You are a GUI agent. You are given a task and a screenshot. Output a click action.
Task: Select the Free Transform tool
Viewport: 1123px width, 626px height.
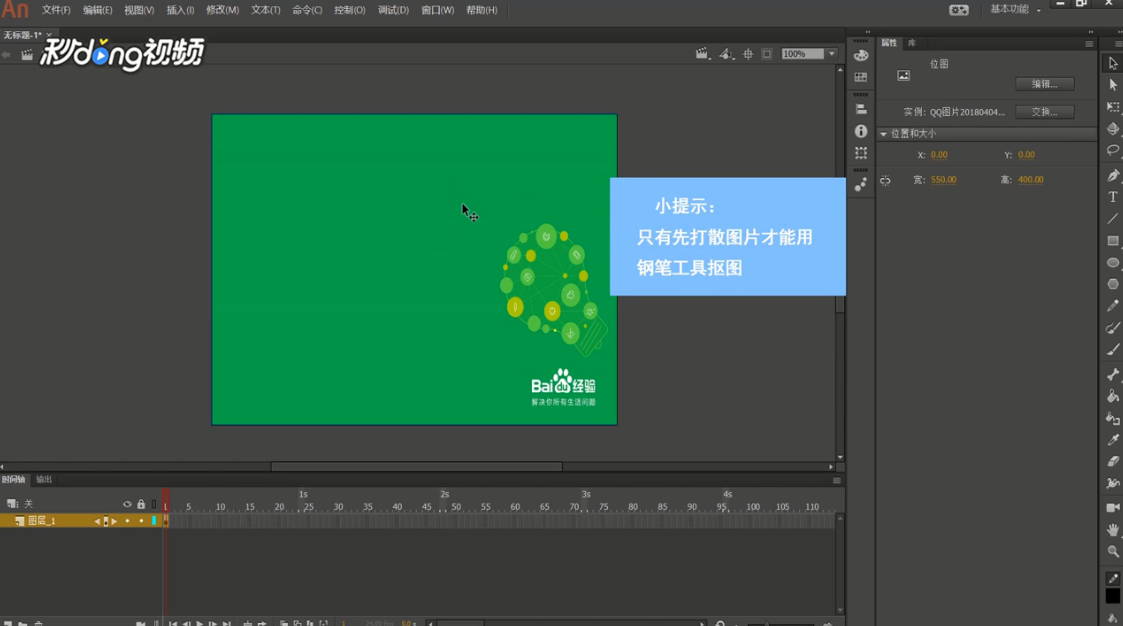tap(1112, 107)
